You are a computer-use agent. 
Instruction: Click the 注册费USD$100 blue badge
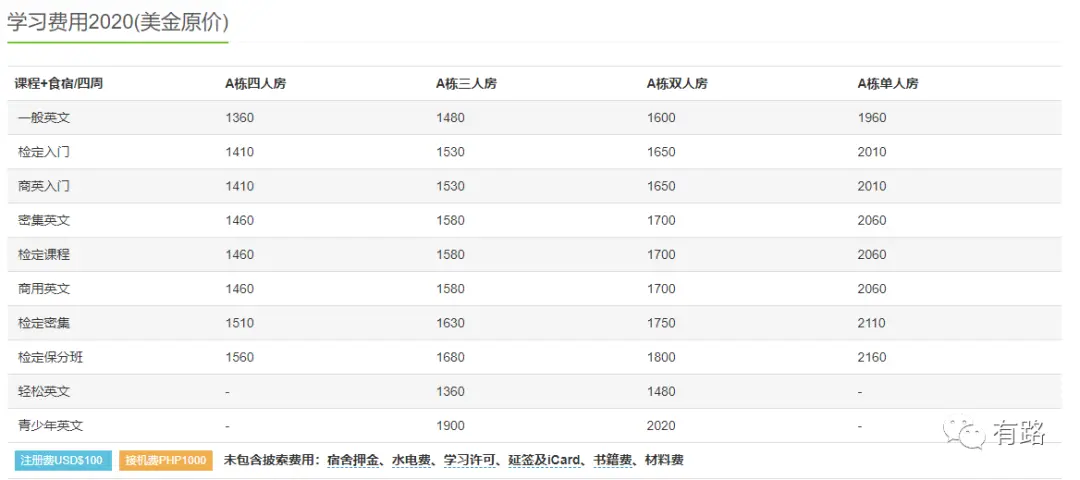point(63,460)
